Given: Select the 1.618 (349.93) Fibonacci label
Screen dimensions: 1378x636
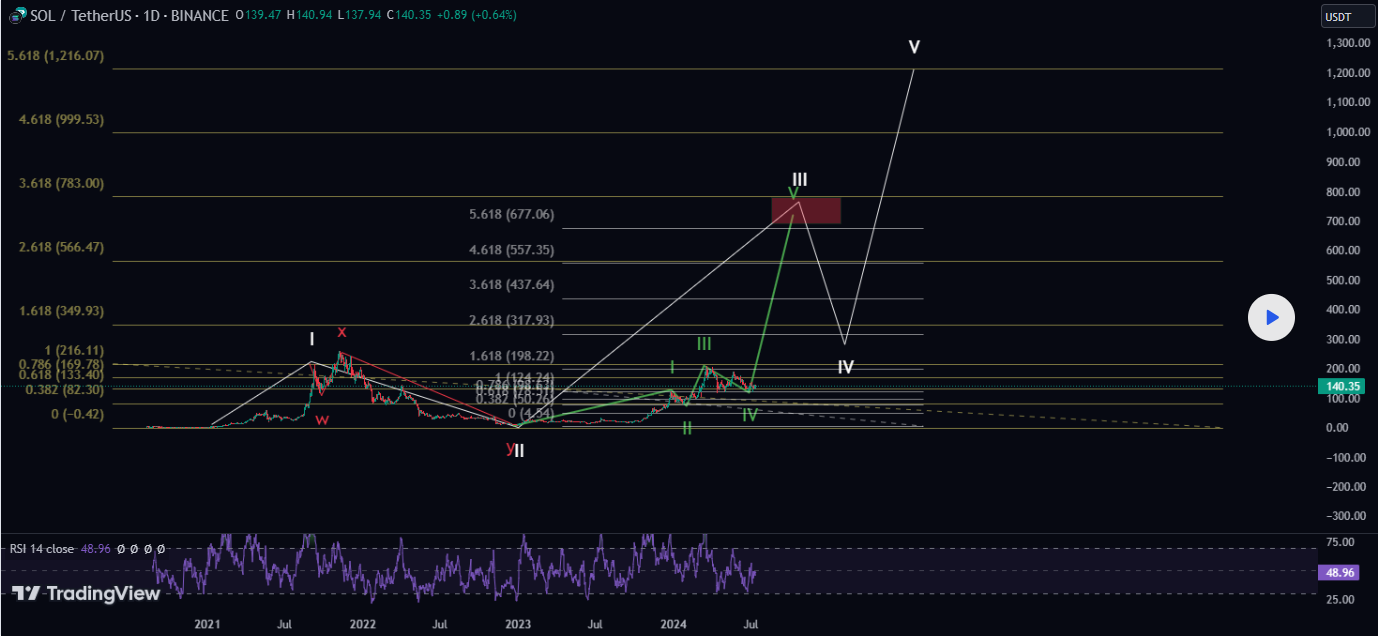Looking at the screenshot, I should point(61,311).
